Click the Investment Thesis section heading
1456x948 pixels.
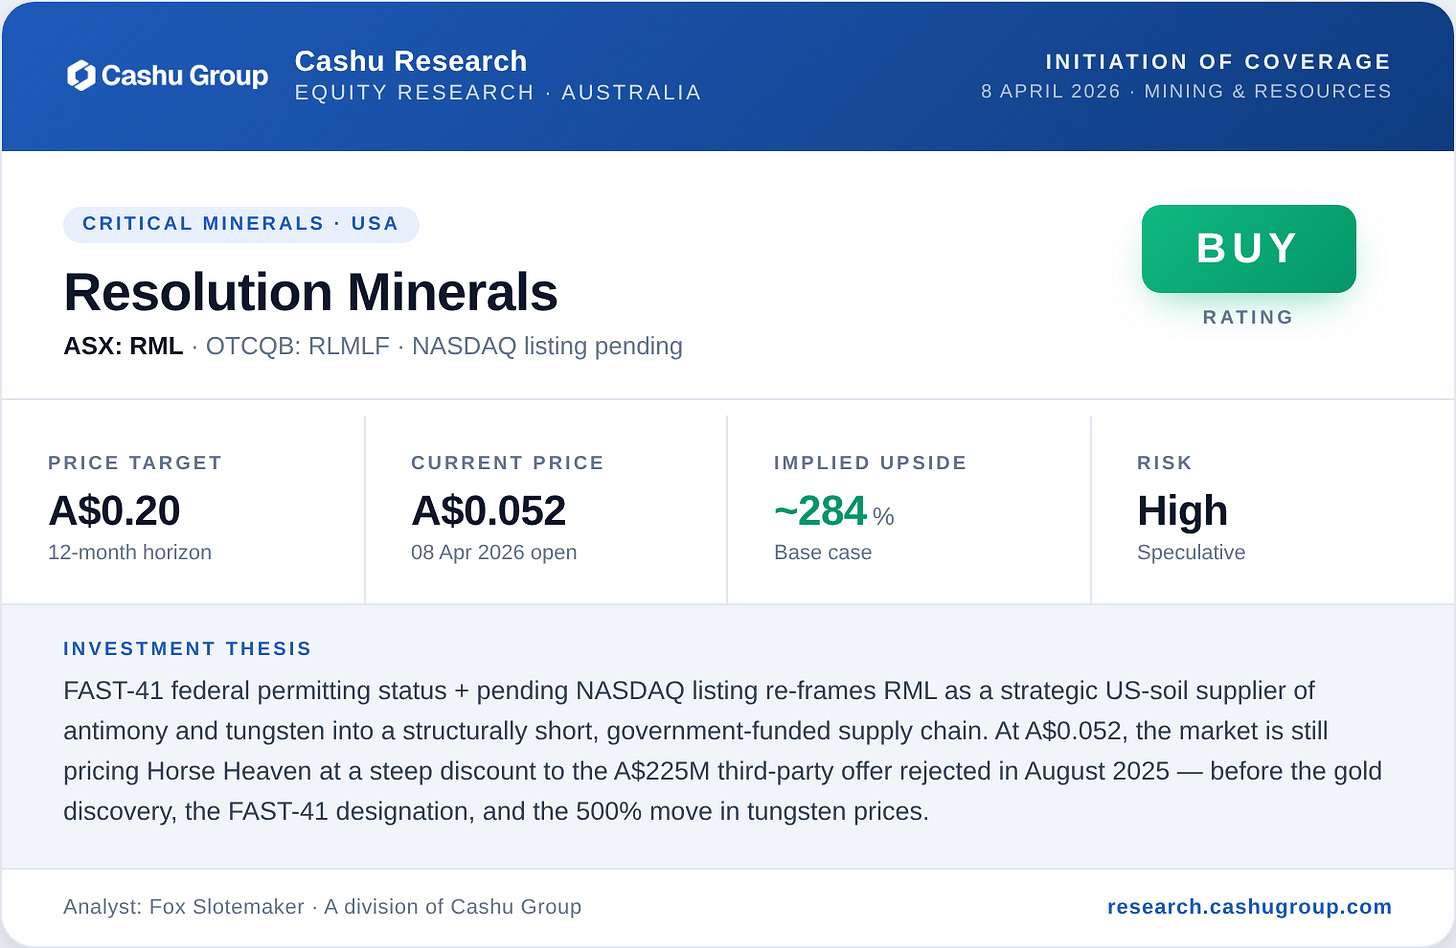click(187, 649)
